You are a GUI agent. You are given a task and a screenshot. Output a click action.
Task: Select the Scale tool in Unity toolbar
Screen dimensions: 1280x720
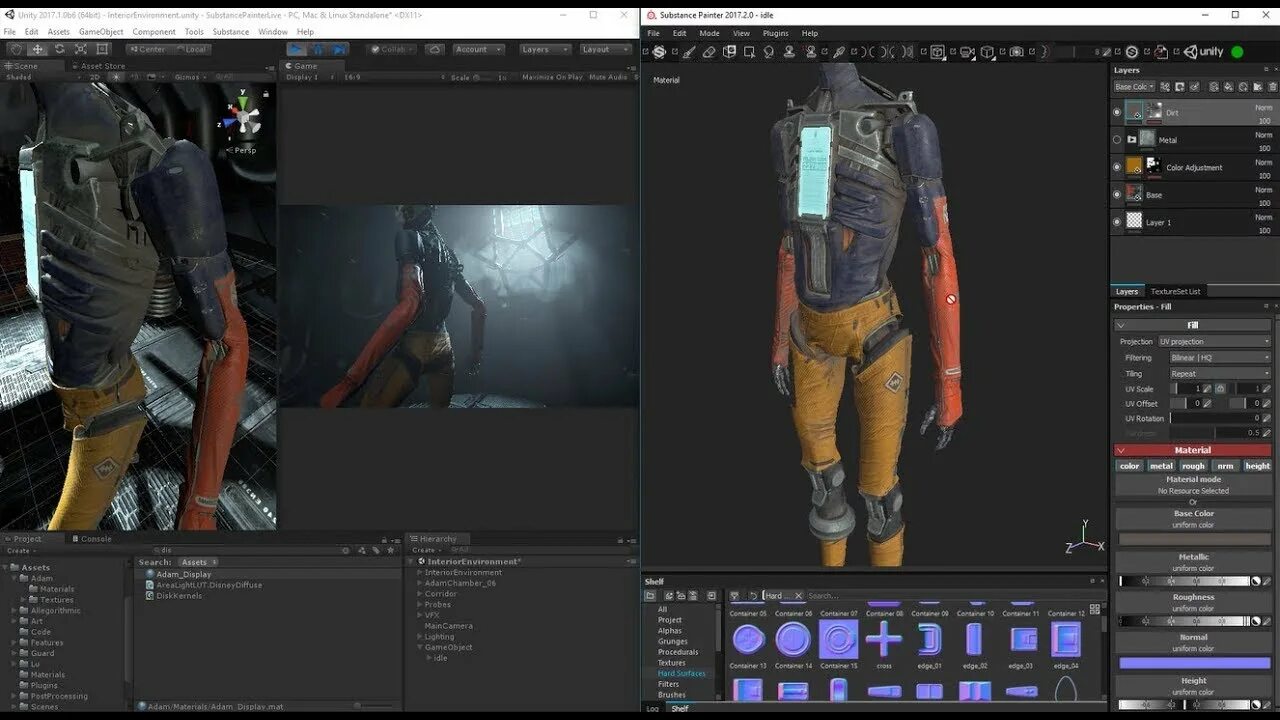click(81, 49)
